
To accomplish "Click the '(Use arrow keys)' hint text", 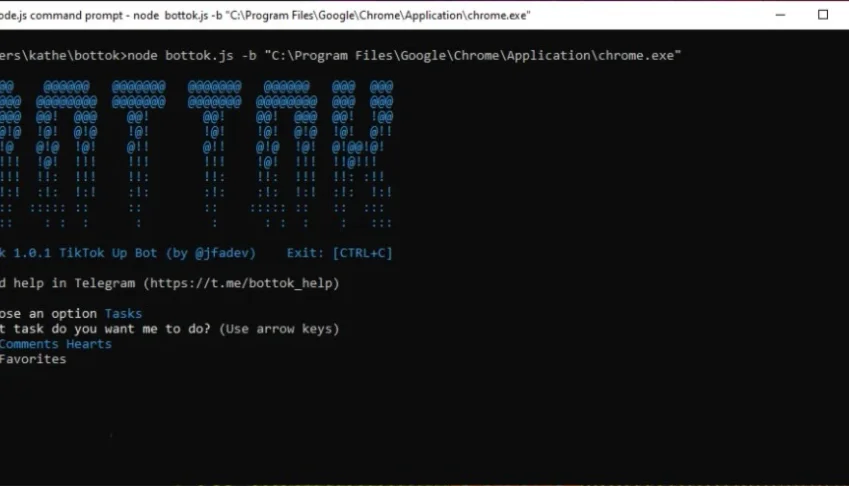I will tap(279, 329).
